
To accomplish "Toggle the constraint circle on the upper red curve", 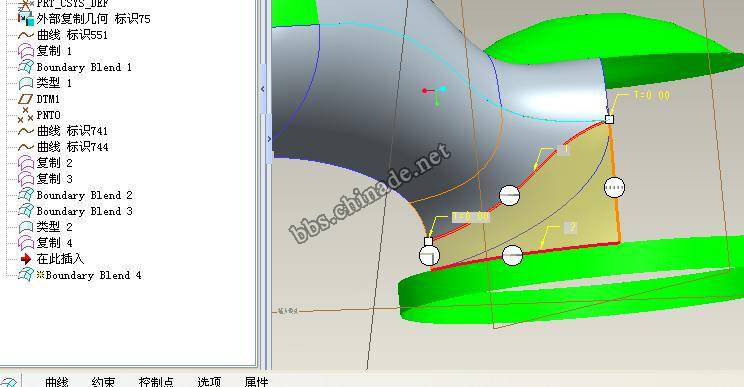I will (x=510, y=195).
